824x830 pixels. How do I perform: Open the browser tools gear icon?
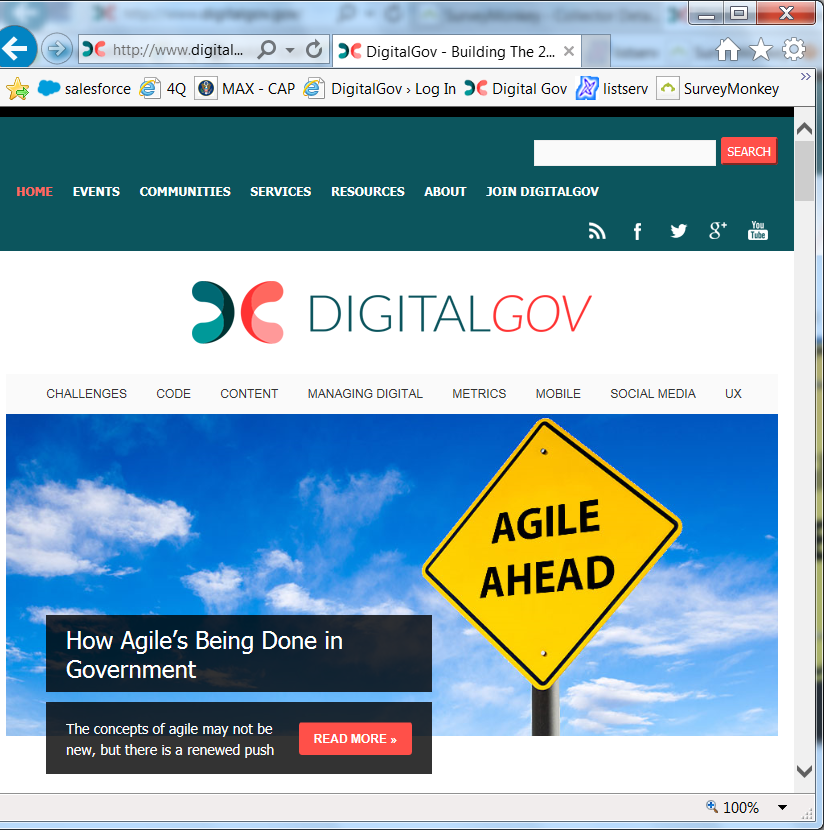tap(794, 49)
